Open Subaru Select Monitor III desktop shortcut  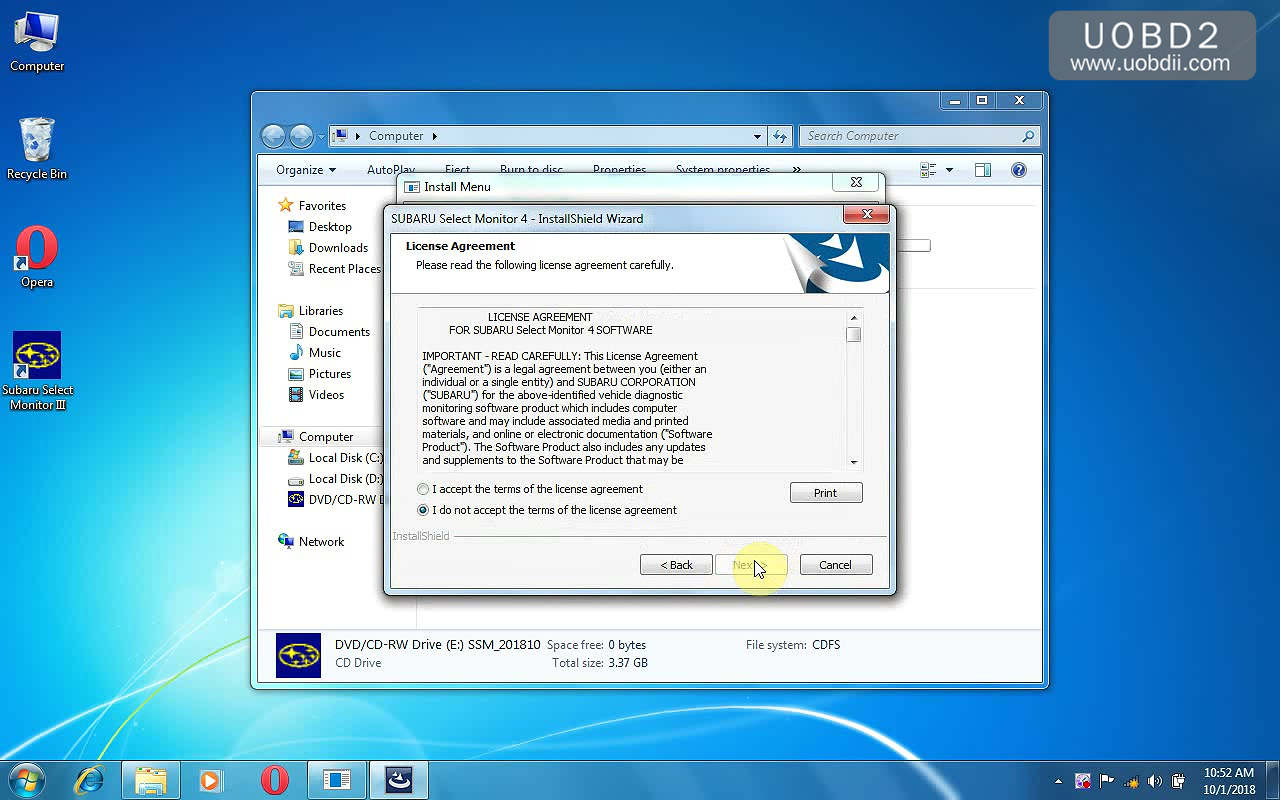(37, 357)
